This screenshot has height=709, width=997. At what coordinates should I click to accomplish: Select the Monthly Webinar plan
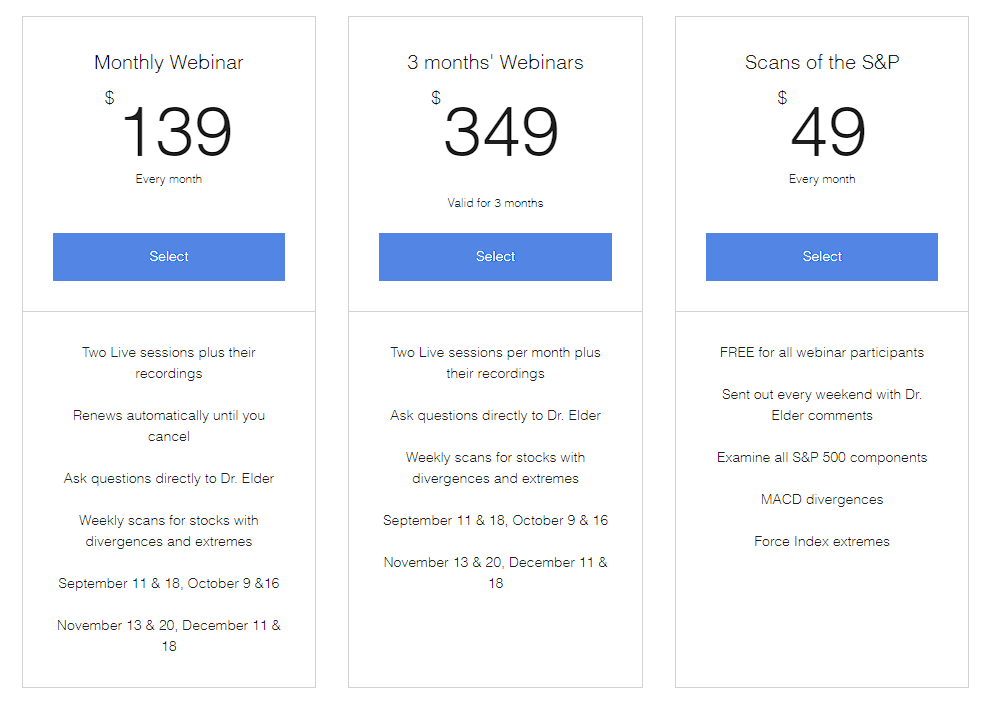pyautogui.click(x=168, y=257)
